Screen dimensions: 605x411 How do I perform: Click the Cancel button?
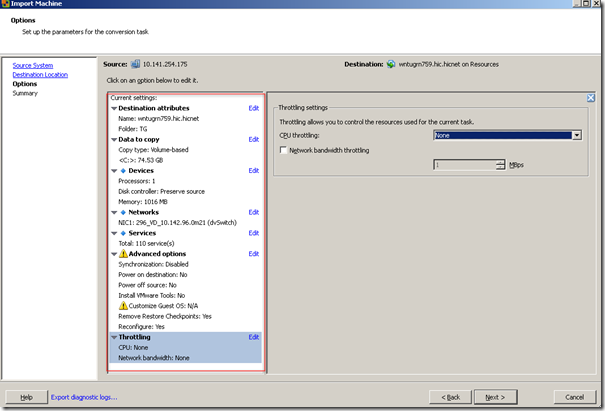(575, 397)
